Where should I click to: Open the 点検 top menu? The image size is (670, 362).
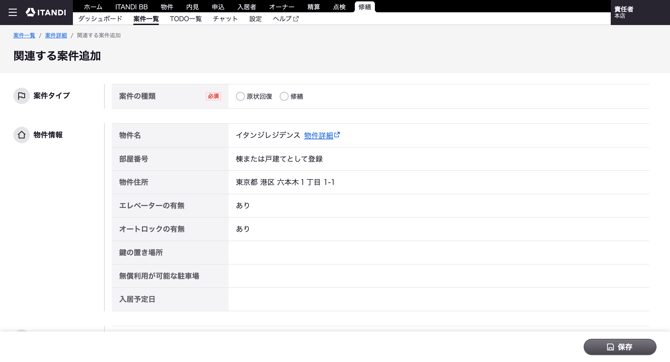[x=339, y=7]
